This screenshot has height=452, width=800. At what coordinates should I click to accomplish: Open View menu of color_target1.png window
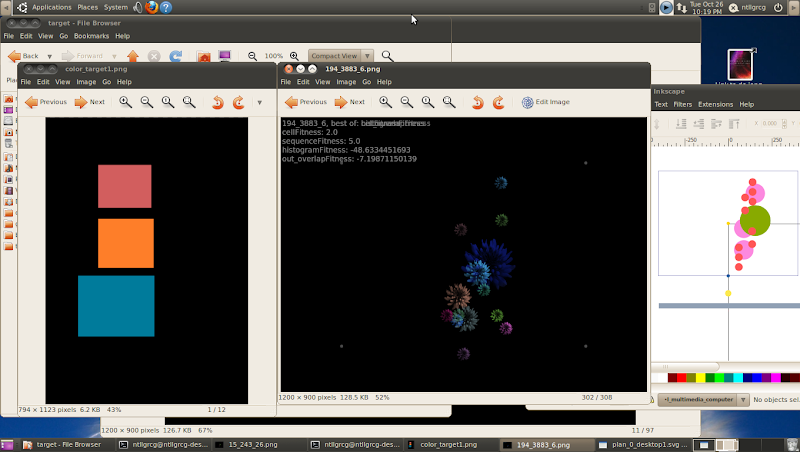pos(63,82)
